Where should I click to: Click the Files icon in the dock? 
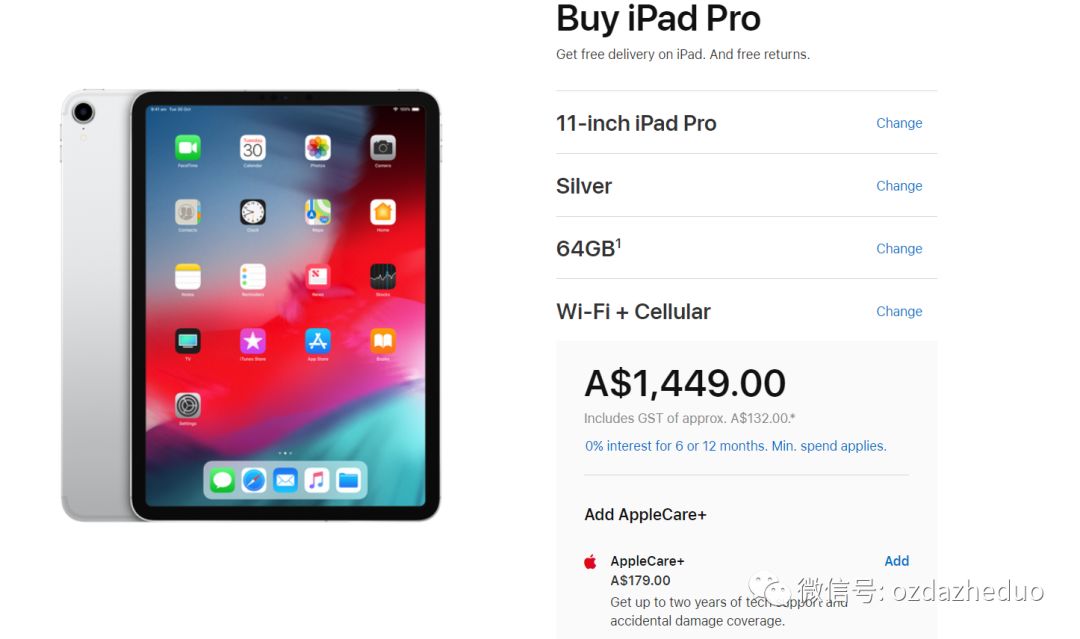coord(349,480)
